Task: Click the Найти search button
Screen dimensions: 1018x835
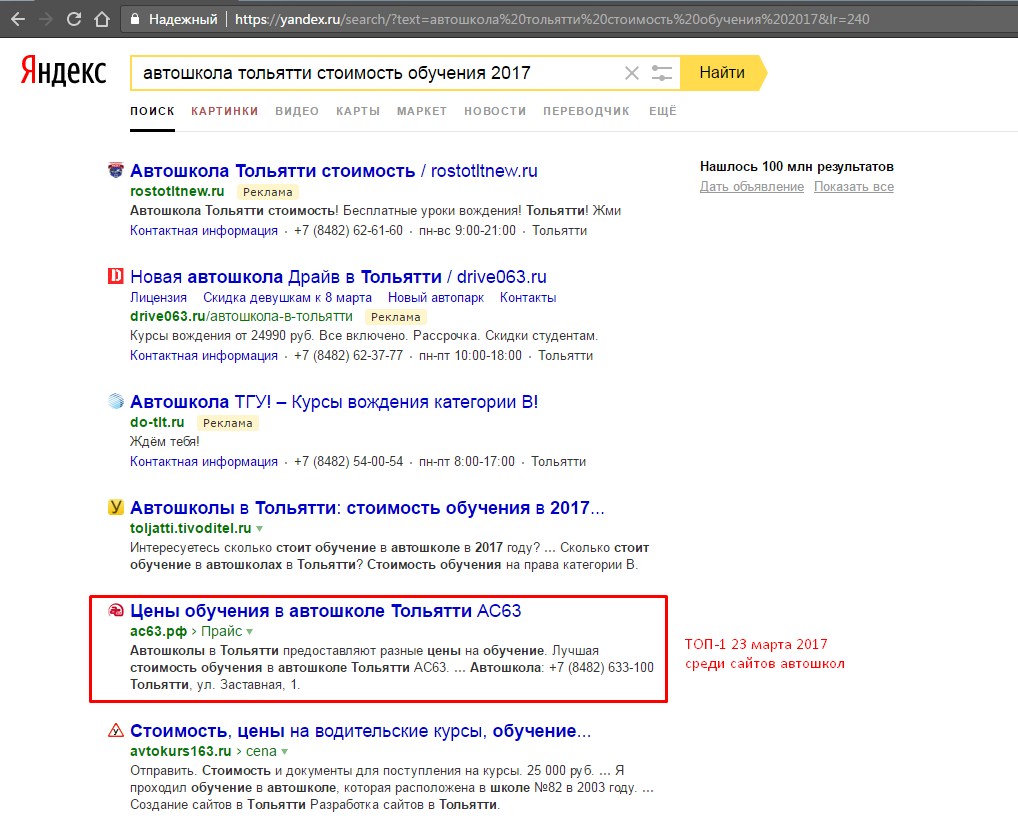Action: click(723, 73)
